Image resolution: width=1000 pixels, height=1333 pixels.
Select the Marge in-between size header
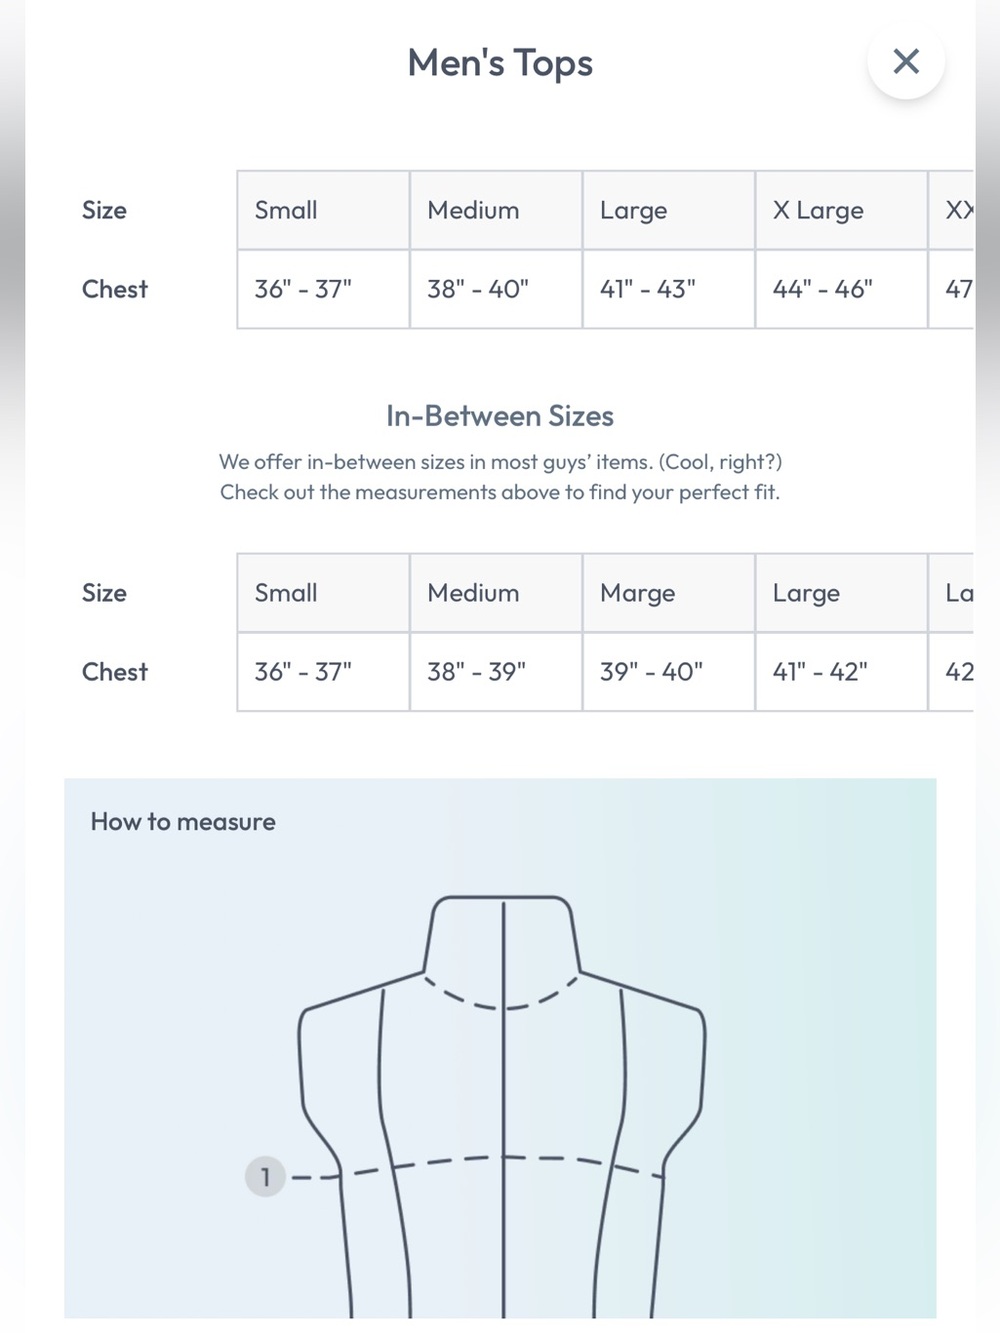pos(669,593)
